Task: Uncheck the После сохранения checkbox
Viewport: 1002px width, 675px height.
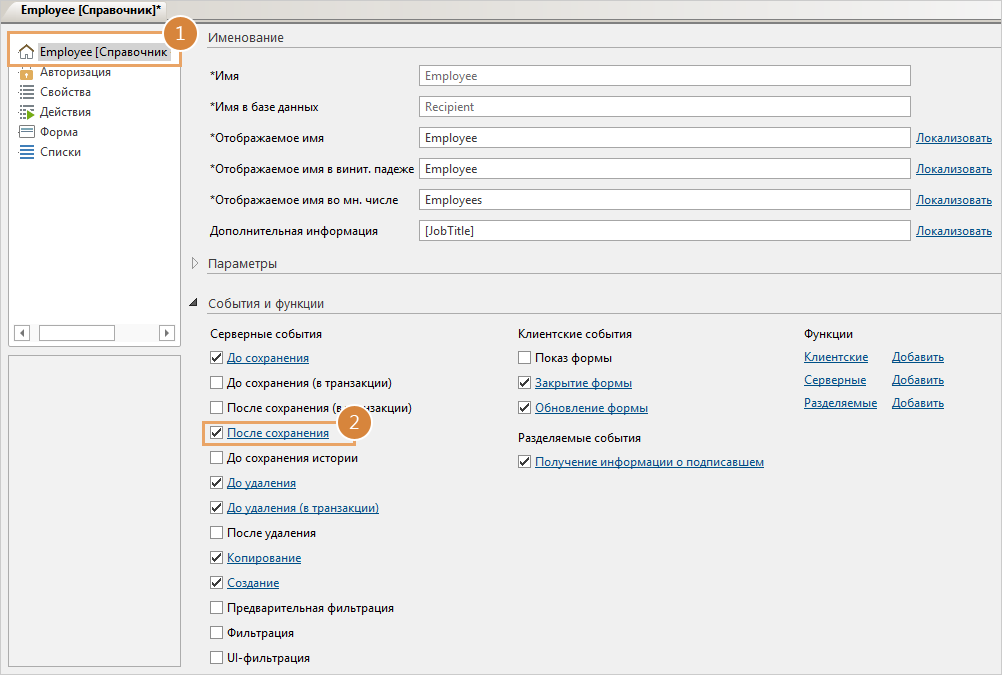Action: pos(216,433)
